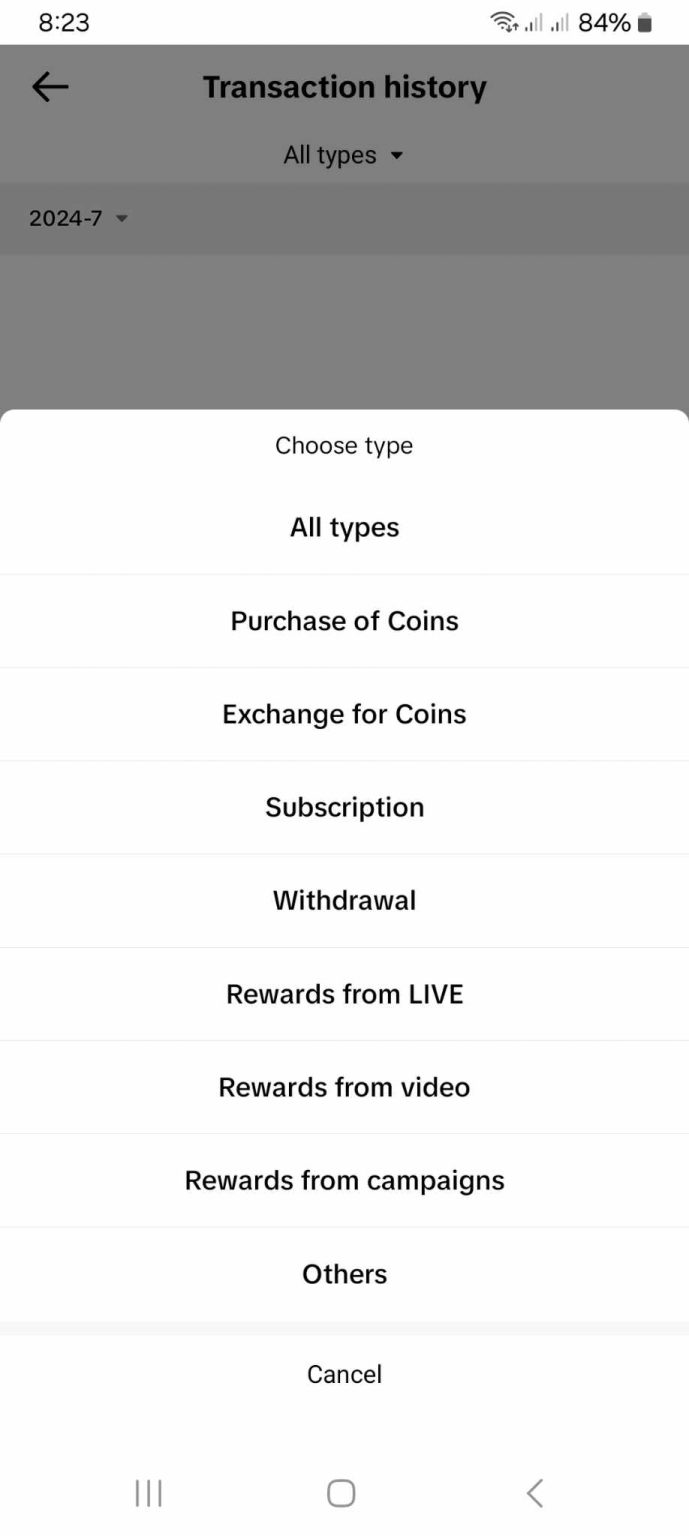The width and height of the screenshot is (689, 1536).
Task: Tap Cancel to close the sheet
Action: click(x=344, y=1374)
